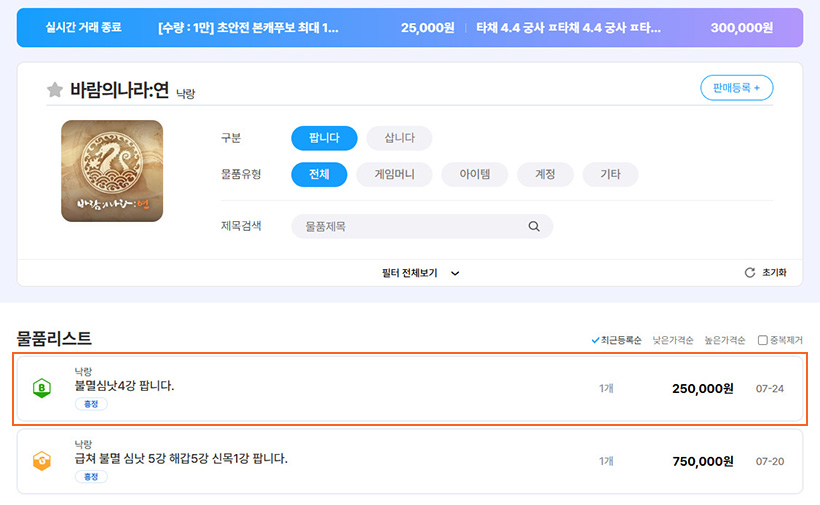
Task: Click the 바람의나라:연 game thumbnail image
Action: pyautogui.click(x=112, y=171)
